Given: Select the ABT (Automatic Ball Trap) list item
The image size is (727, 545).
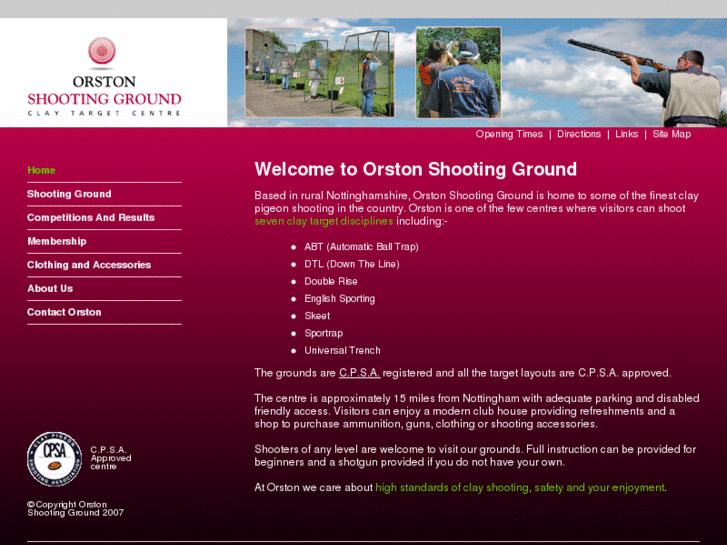Looking at the screenshot, I should click(361, 247).
